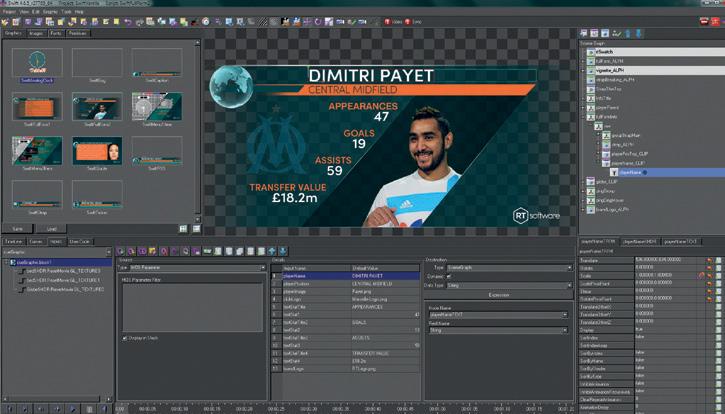Click the first transport button at bottom left
725x414 pixels.
(x=9, y=409)
